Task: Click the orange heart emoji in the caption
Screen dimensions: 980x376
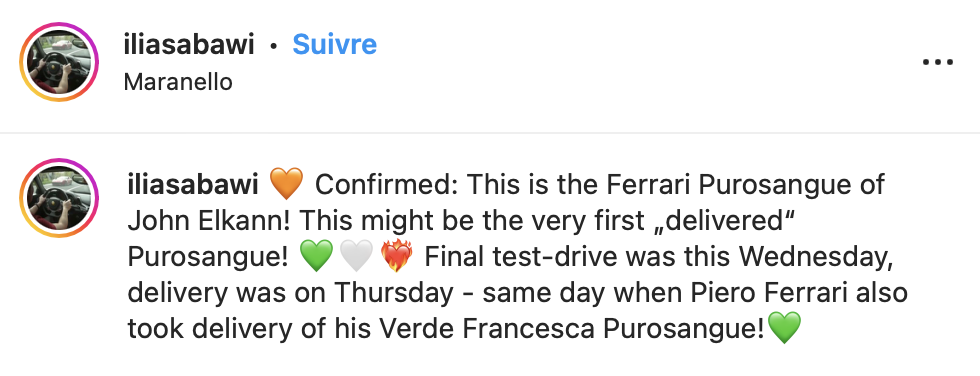Action: tap(286, 184)
